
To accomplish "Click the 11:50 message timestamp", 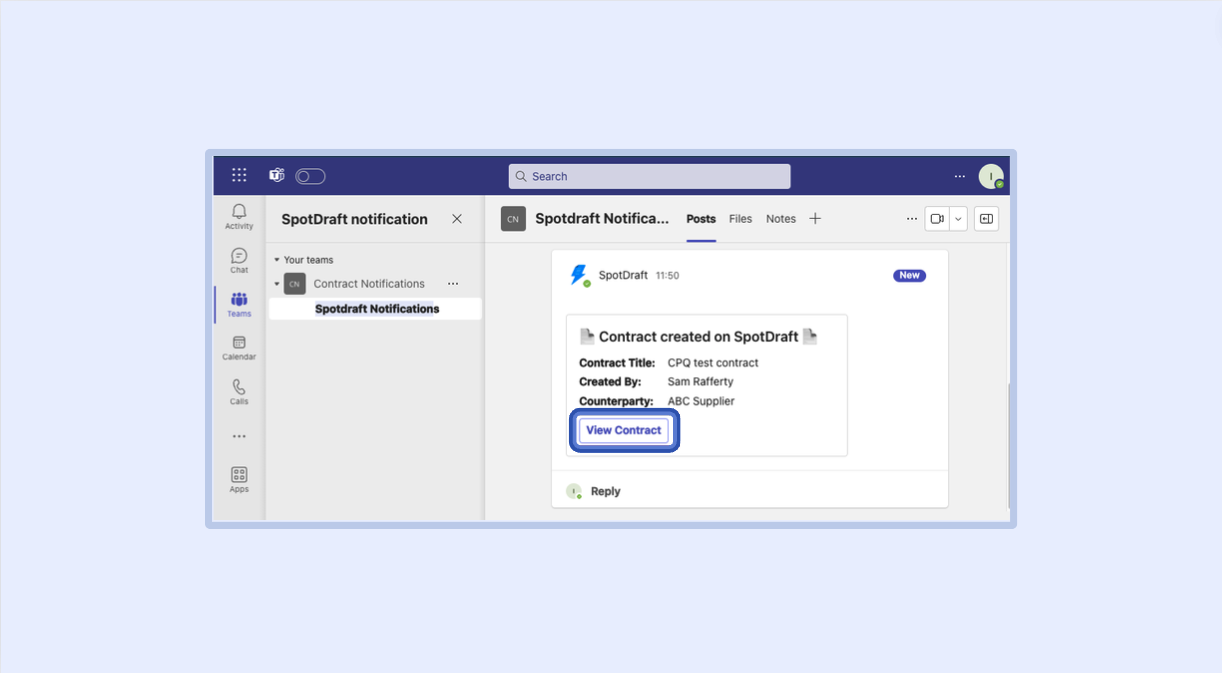I will (667, 276).
